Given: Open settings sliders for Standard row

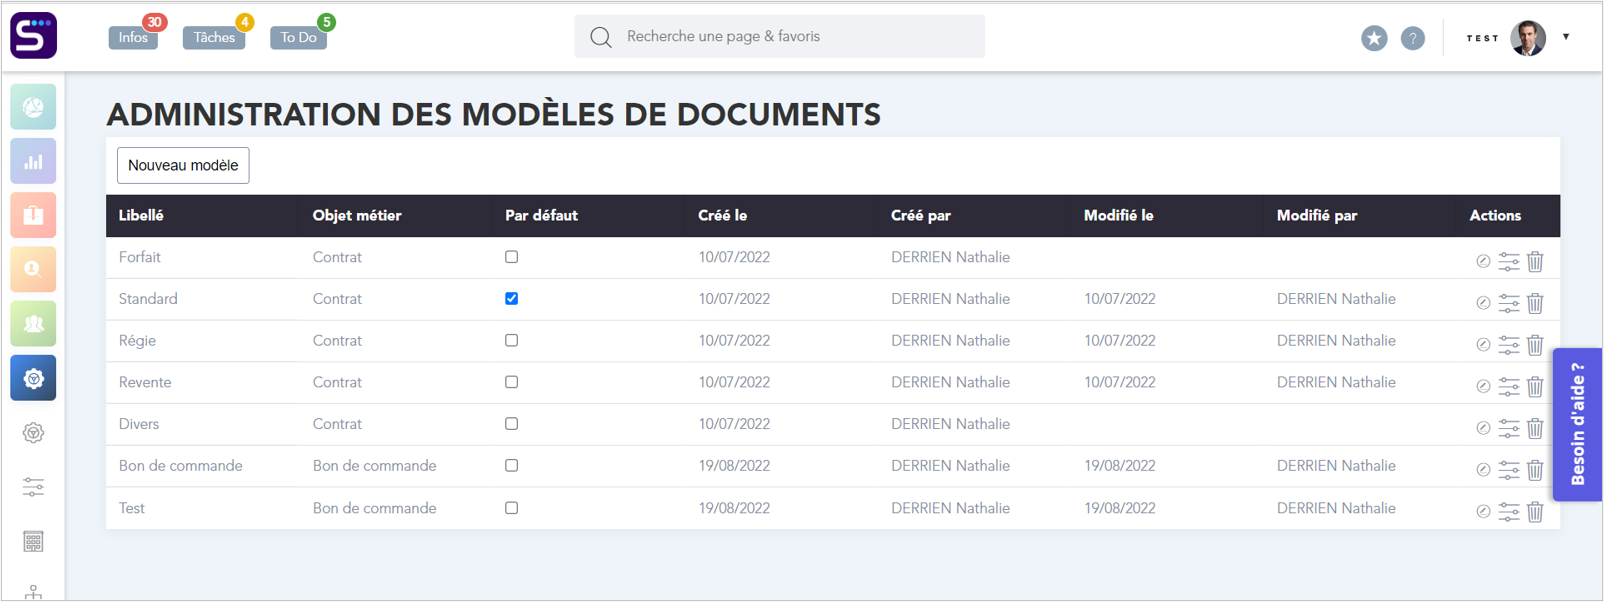Looking at the screenshot, I should (1509, 303).
